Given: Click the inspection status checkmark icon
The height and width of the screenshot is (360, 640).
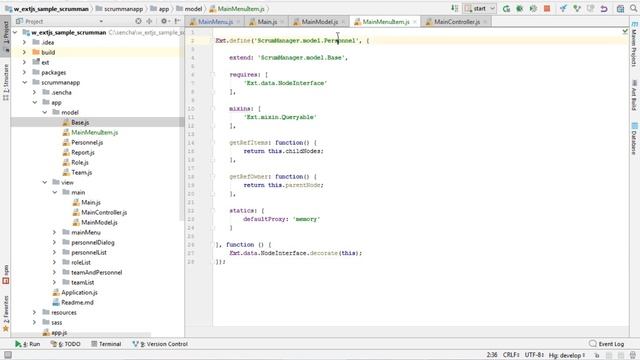Looking at the screenshot, I should pos(625,31).
